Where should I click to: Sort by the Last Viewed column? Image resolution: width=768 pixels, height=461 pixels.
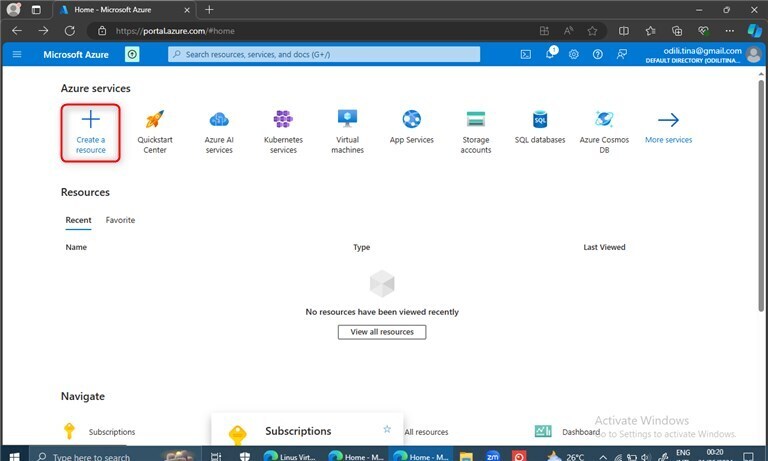(604, 247)
